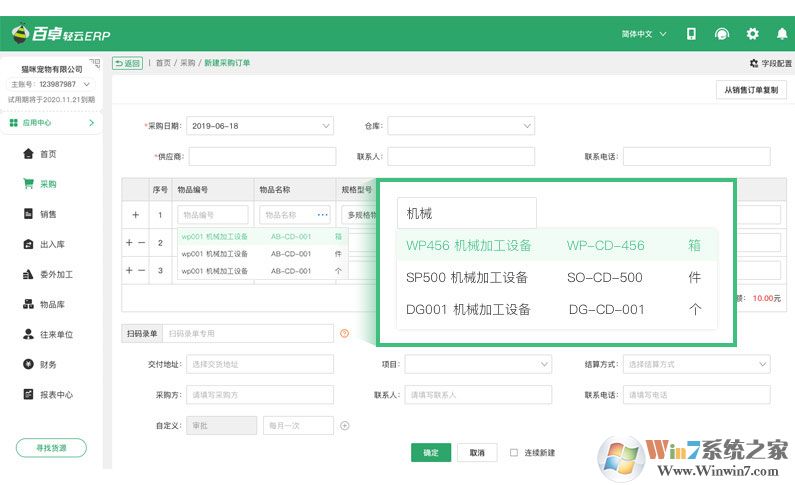795x485 pixels.
Task: Click the 首页 breadcrumb link
Action: point(163,63)
